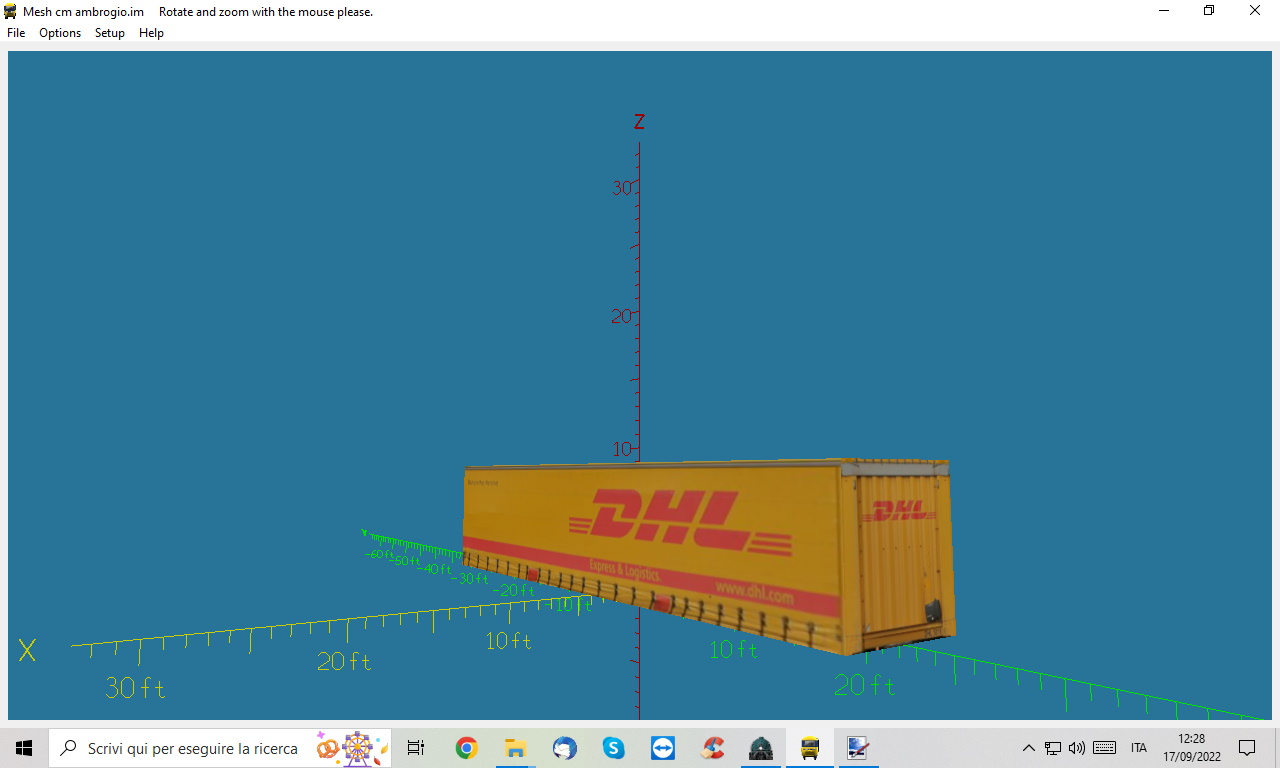This screenshot has height=768, width=1280.
Task: Click the red Z axis label
Action: pos(639,122)
